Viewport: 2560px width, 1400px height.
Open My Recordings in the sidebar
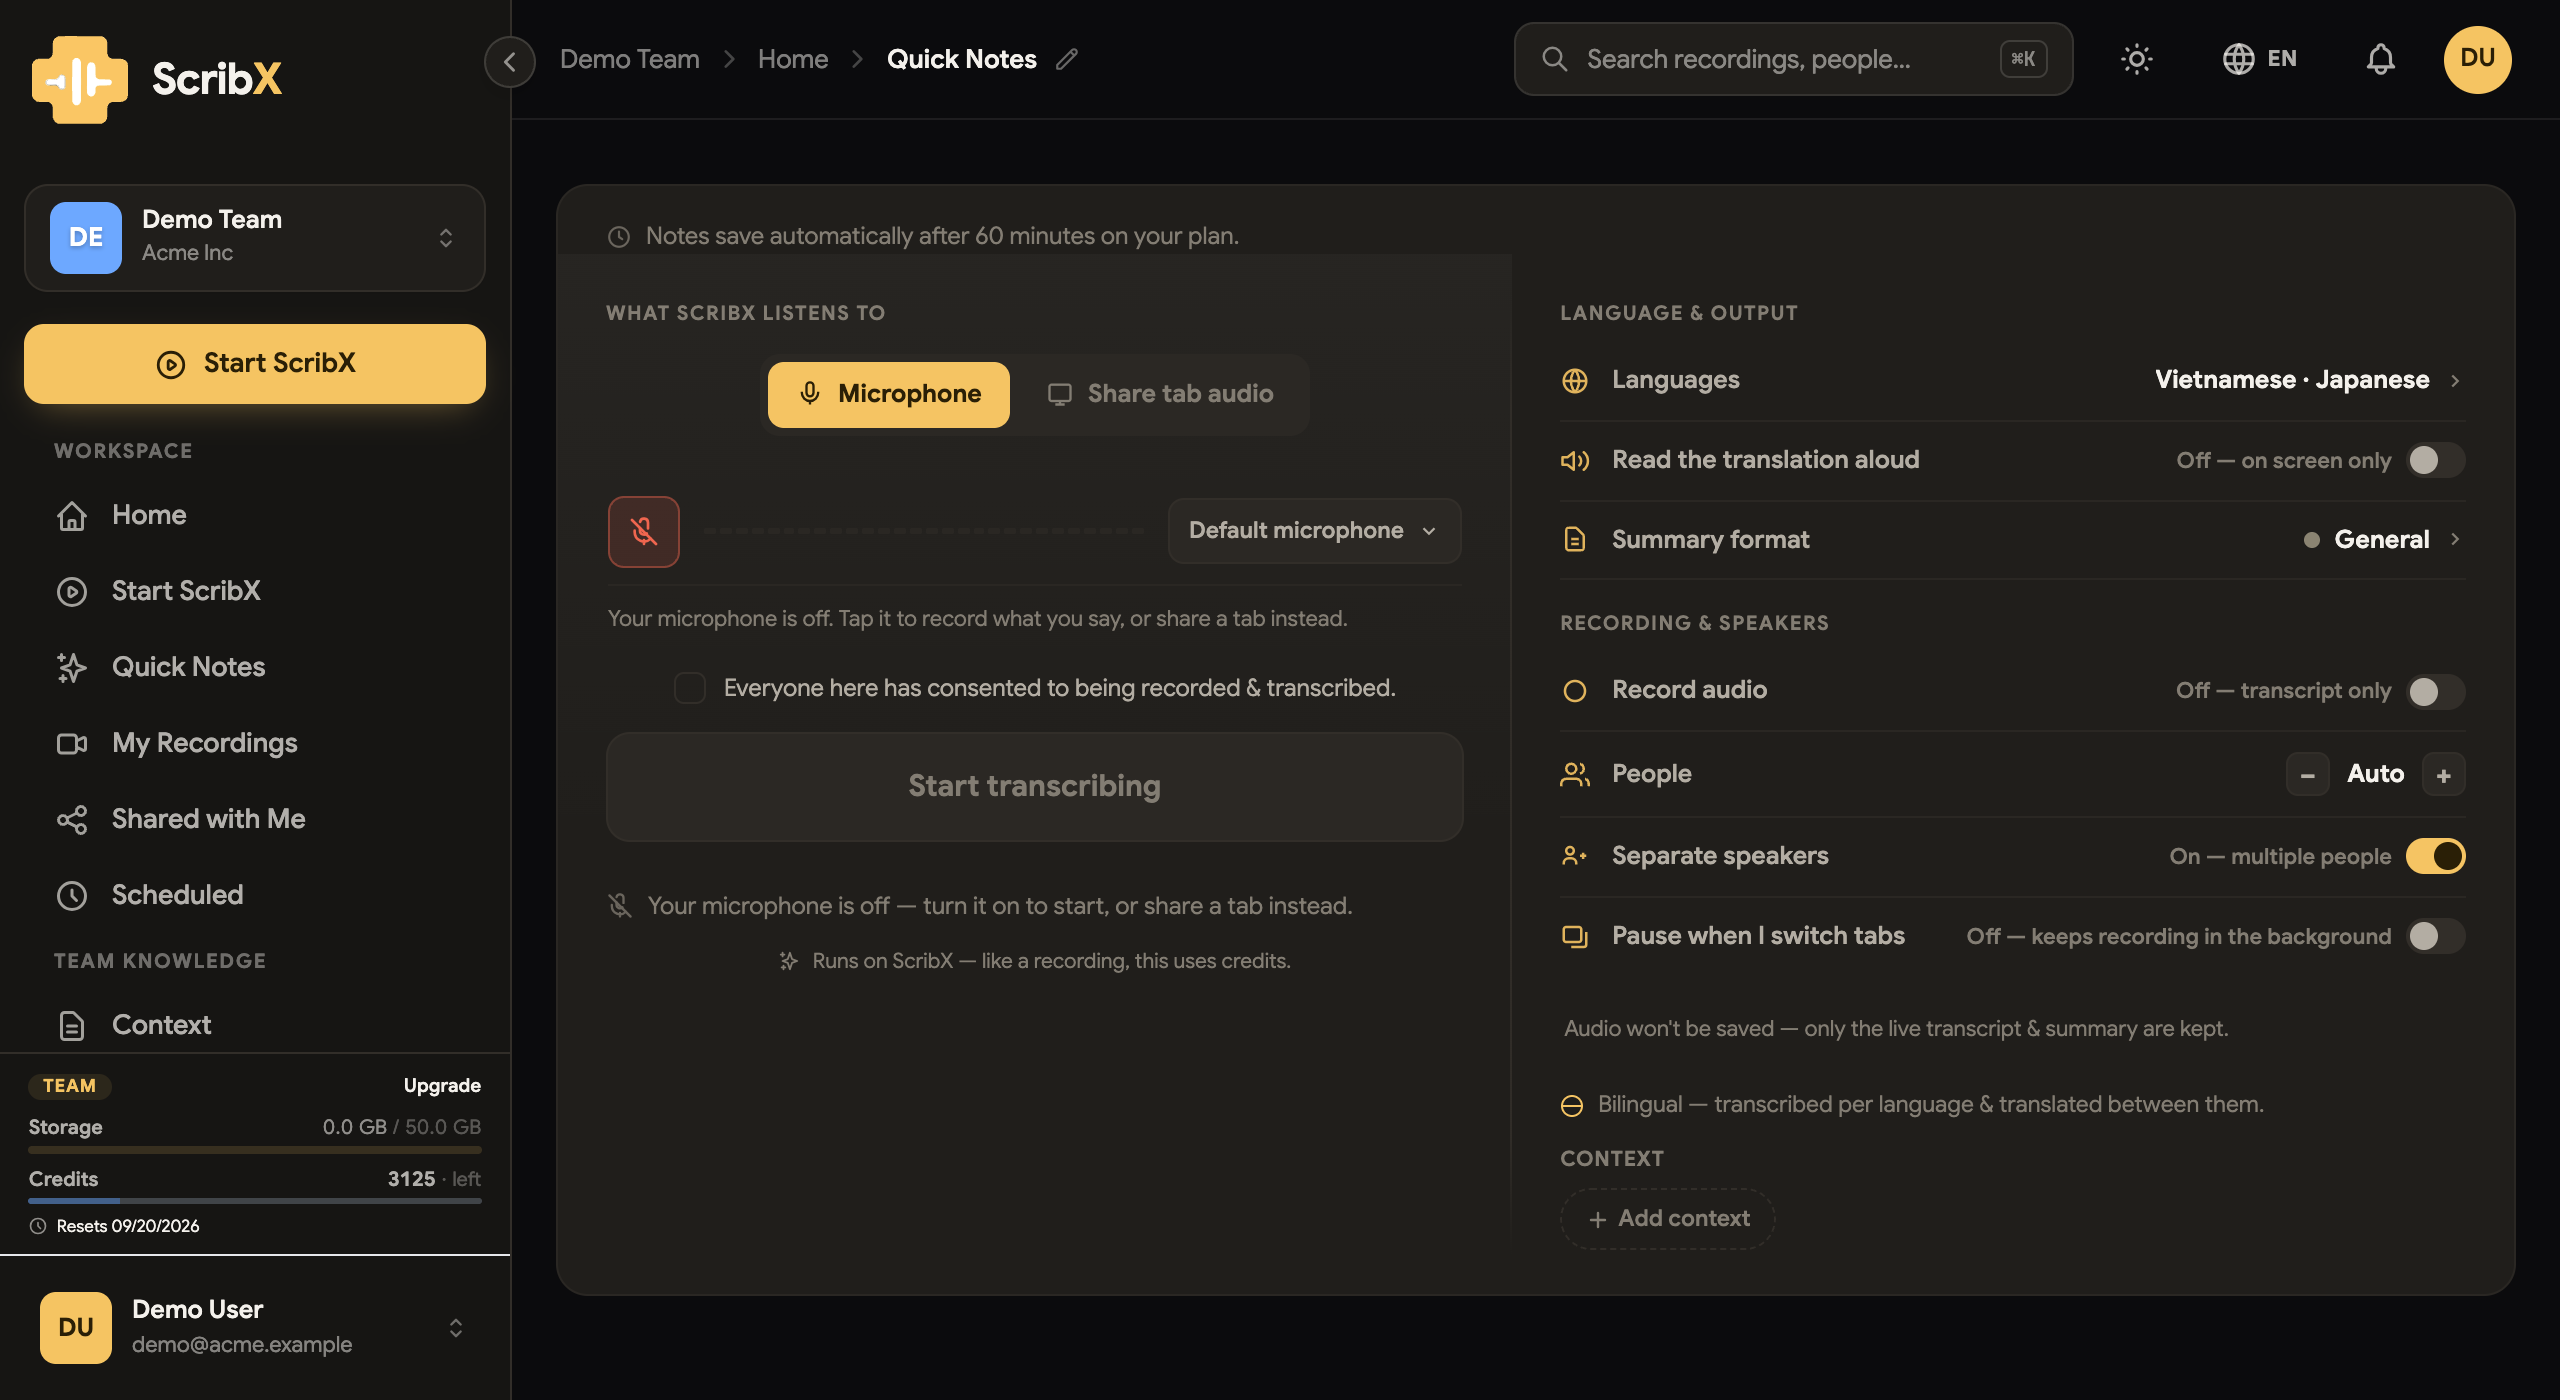(x=204, y=743)
